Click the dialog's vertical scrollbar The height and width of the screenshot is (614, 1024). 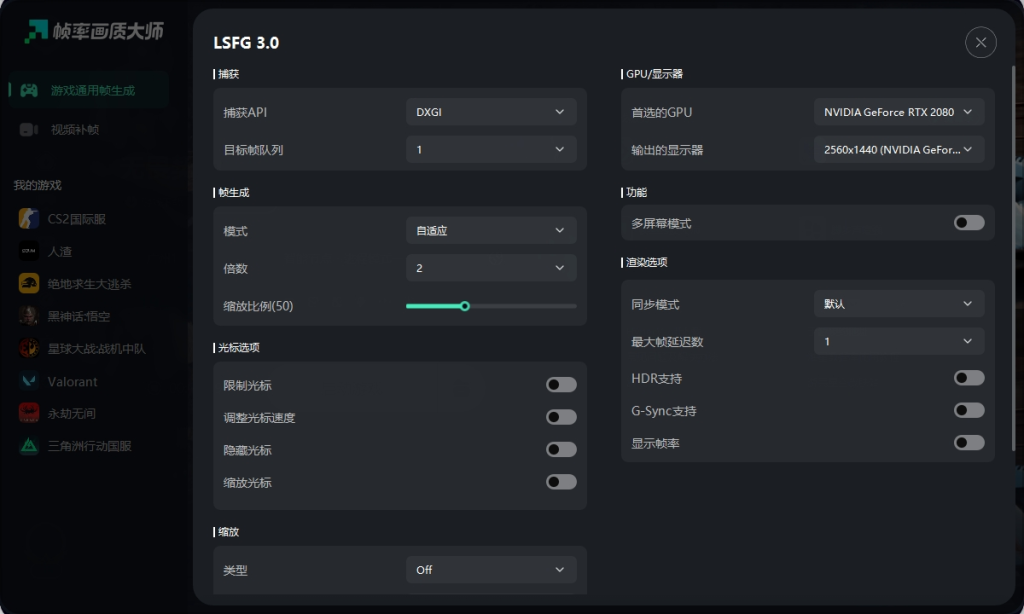click(x=1013, y=258)
